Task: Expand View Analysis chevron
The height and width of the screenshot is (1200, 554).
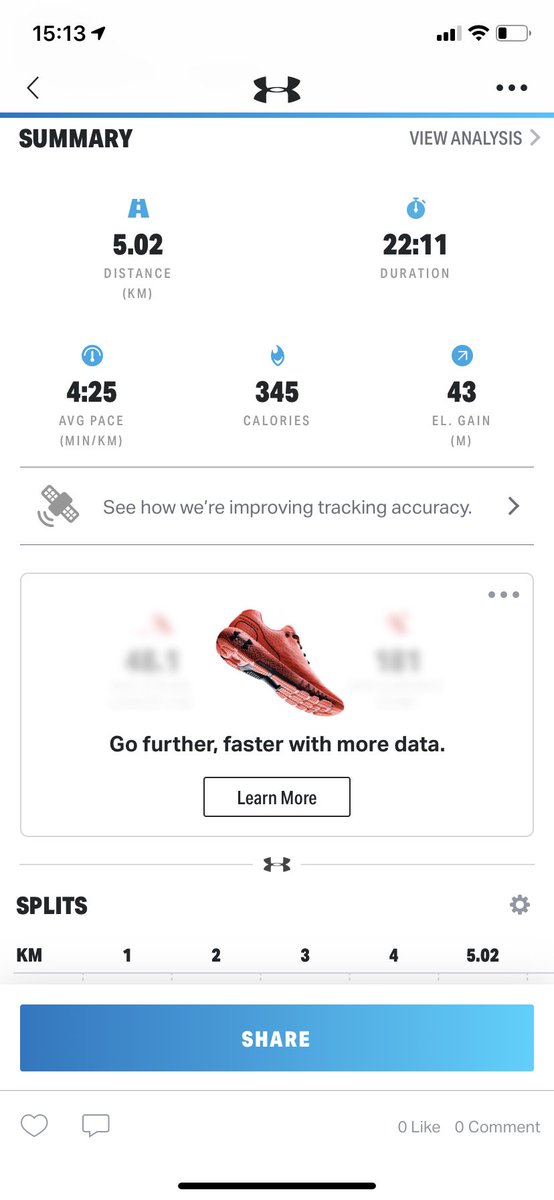Action: (x=535, y=138)
